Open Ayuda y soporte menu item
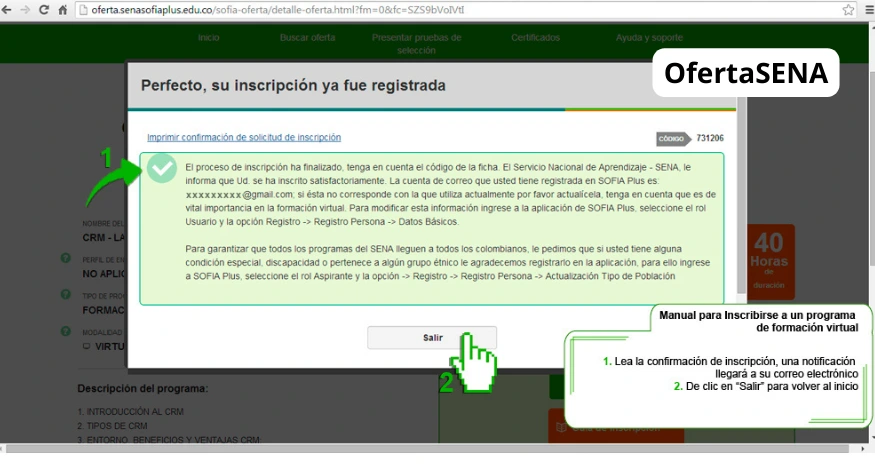875x466 pixels. pyautogui.click(x=649, y=37)
